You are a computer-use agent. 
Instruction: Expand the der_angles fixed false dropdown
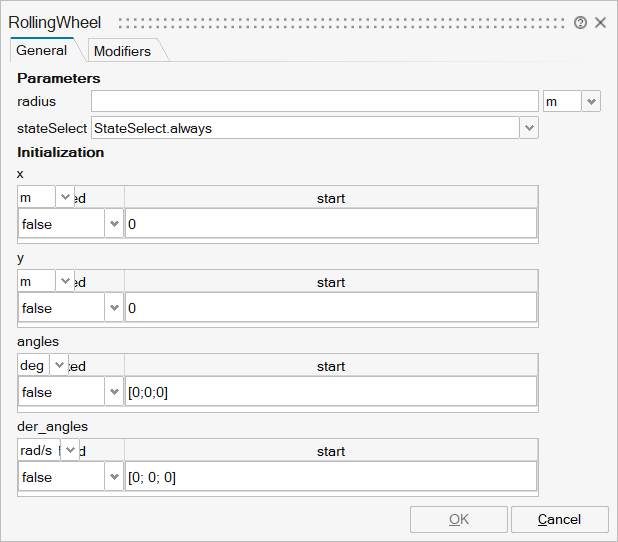[113, 477]
